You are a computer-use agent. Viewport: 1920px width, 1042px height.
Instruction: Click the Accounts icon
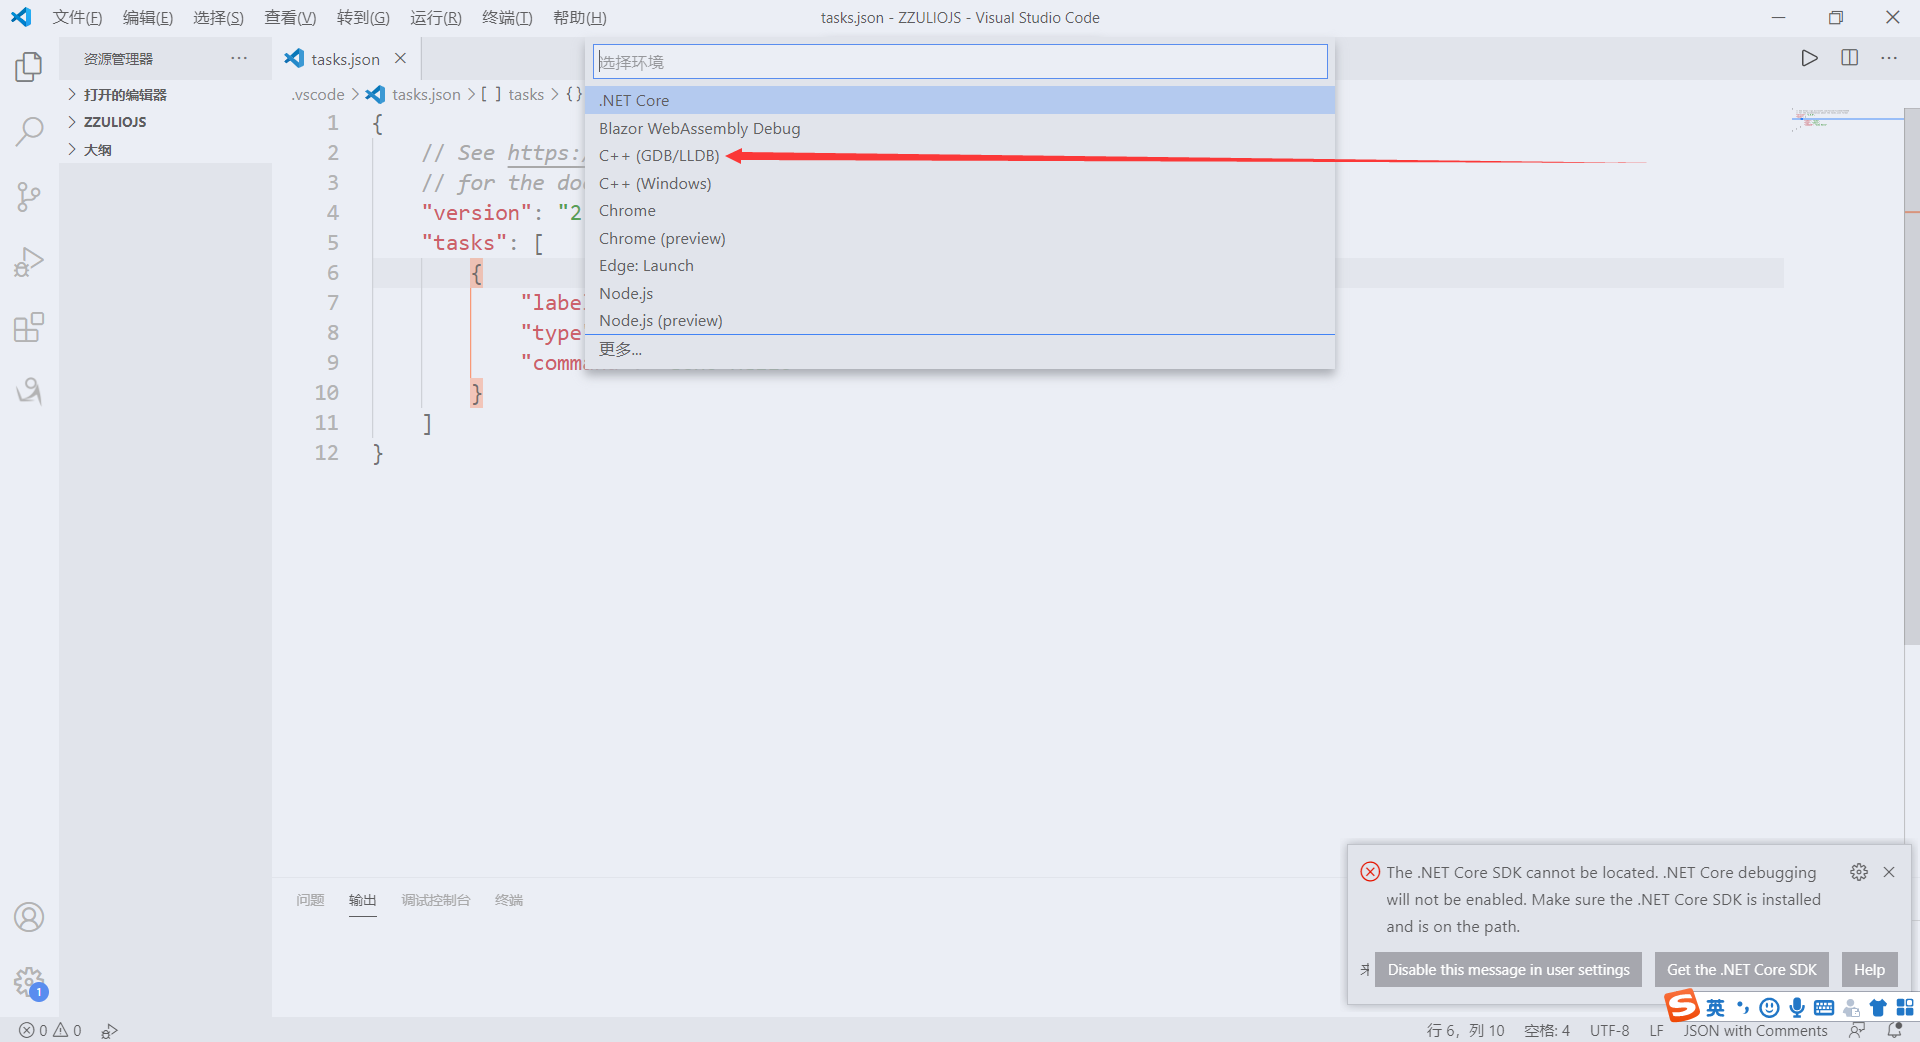[29, 917]
